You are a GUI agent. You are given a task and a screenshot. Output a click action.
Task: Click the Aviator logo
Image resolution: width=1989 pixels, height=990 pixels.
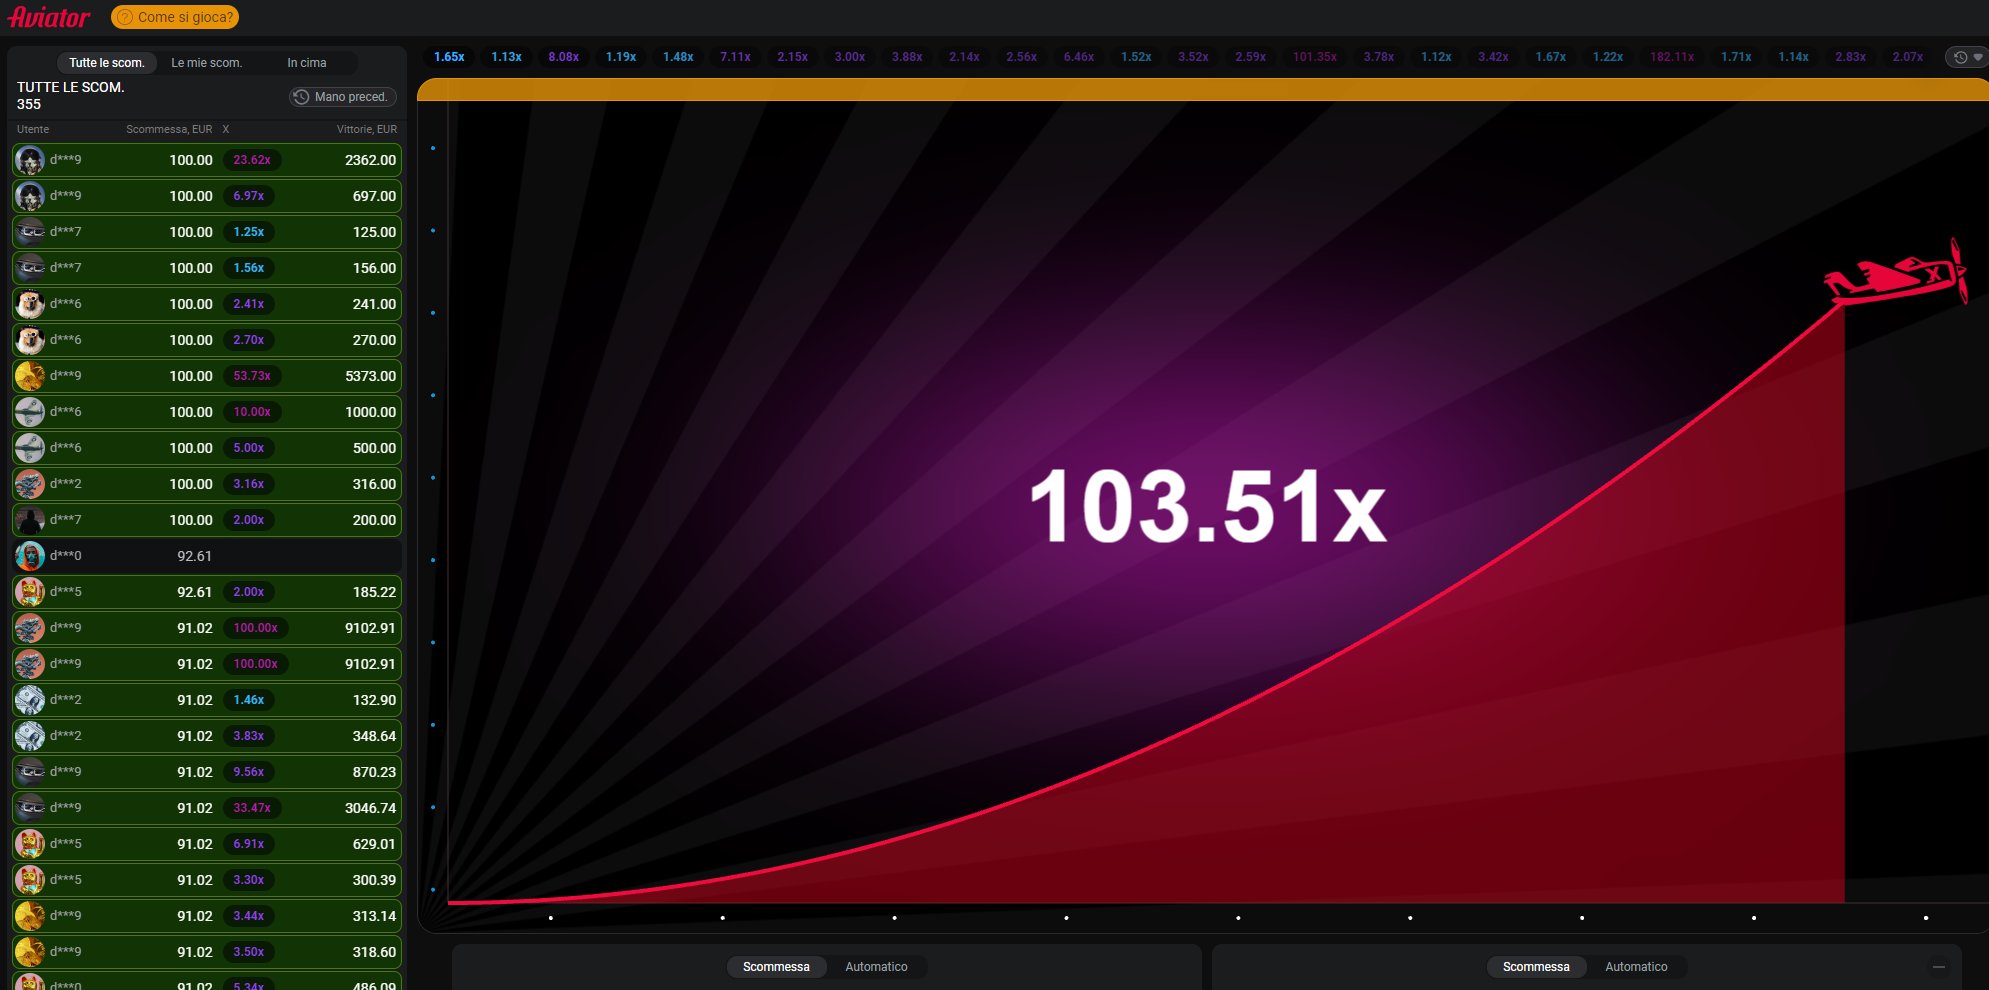(x=49, y=17)
